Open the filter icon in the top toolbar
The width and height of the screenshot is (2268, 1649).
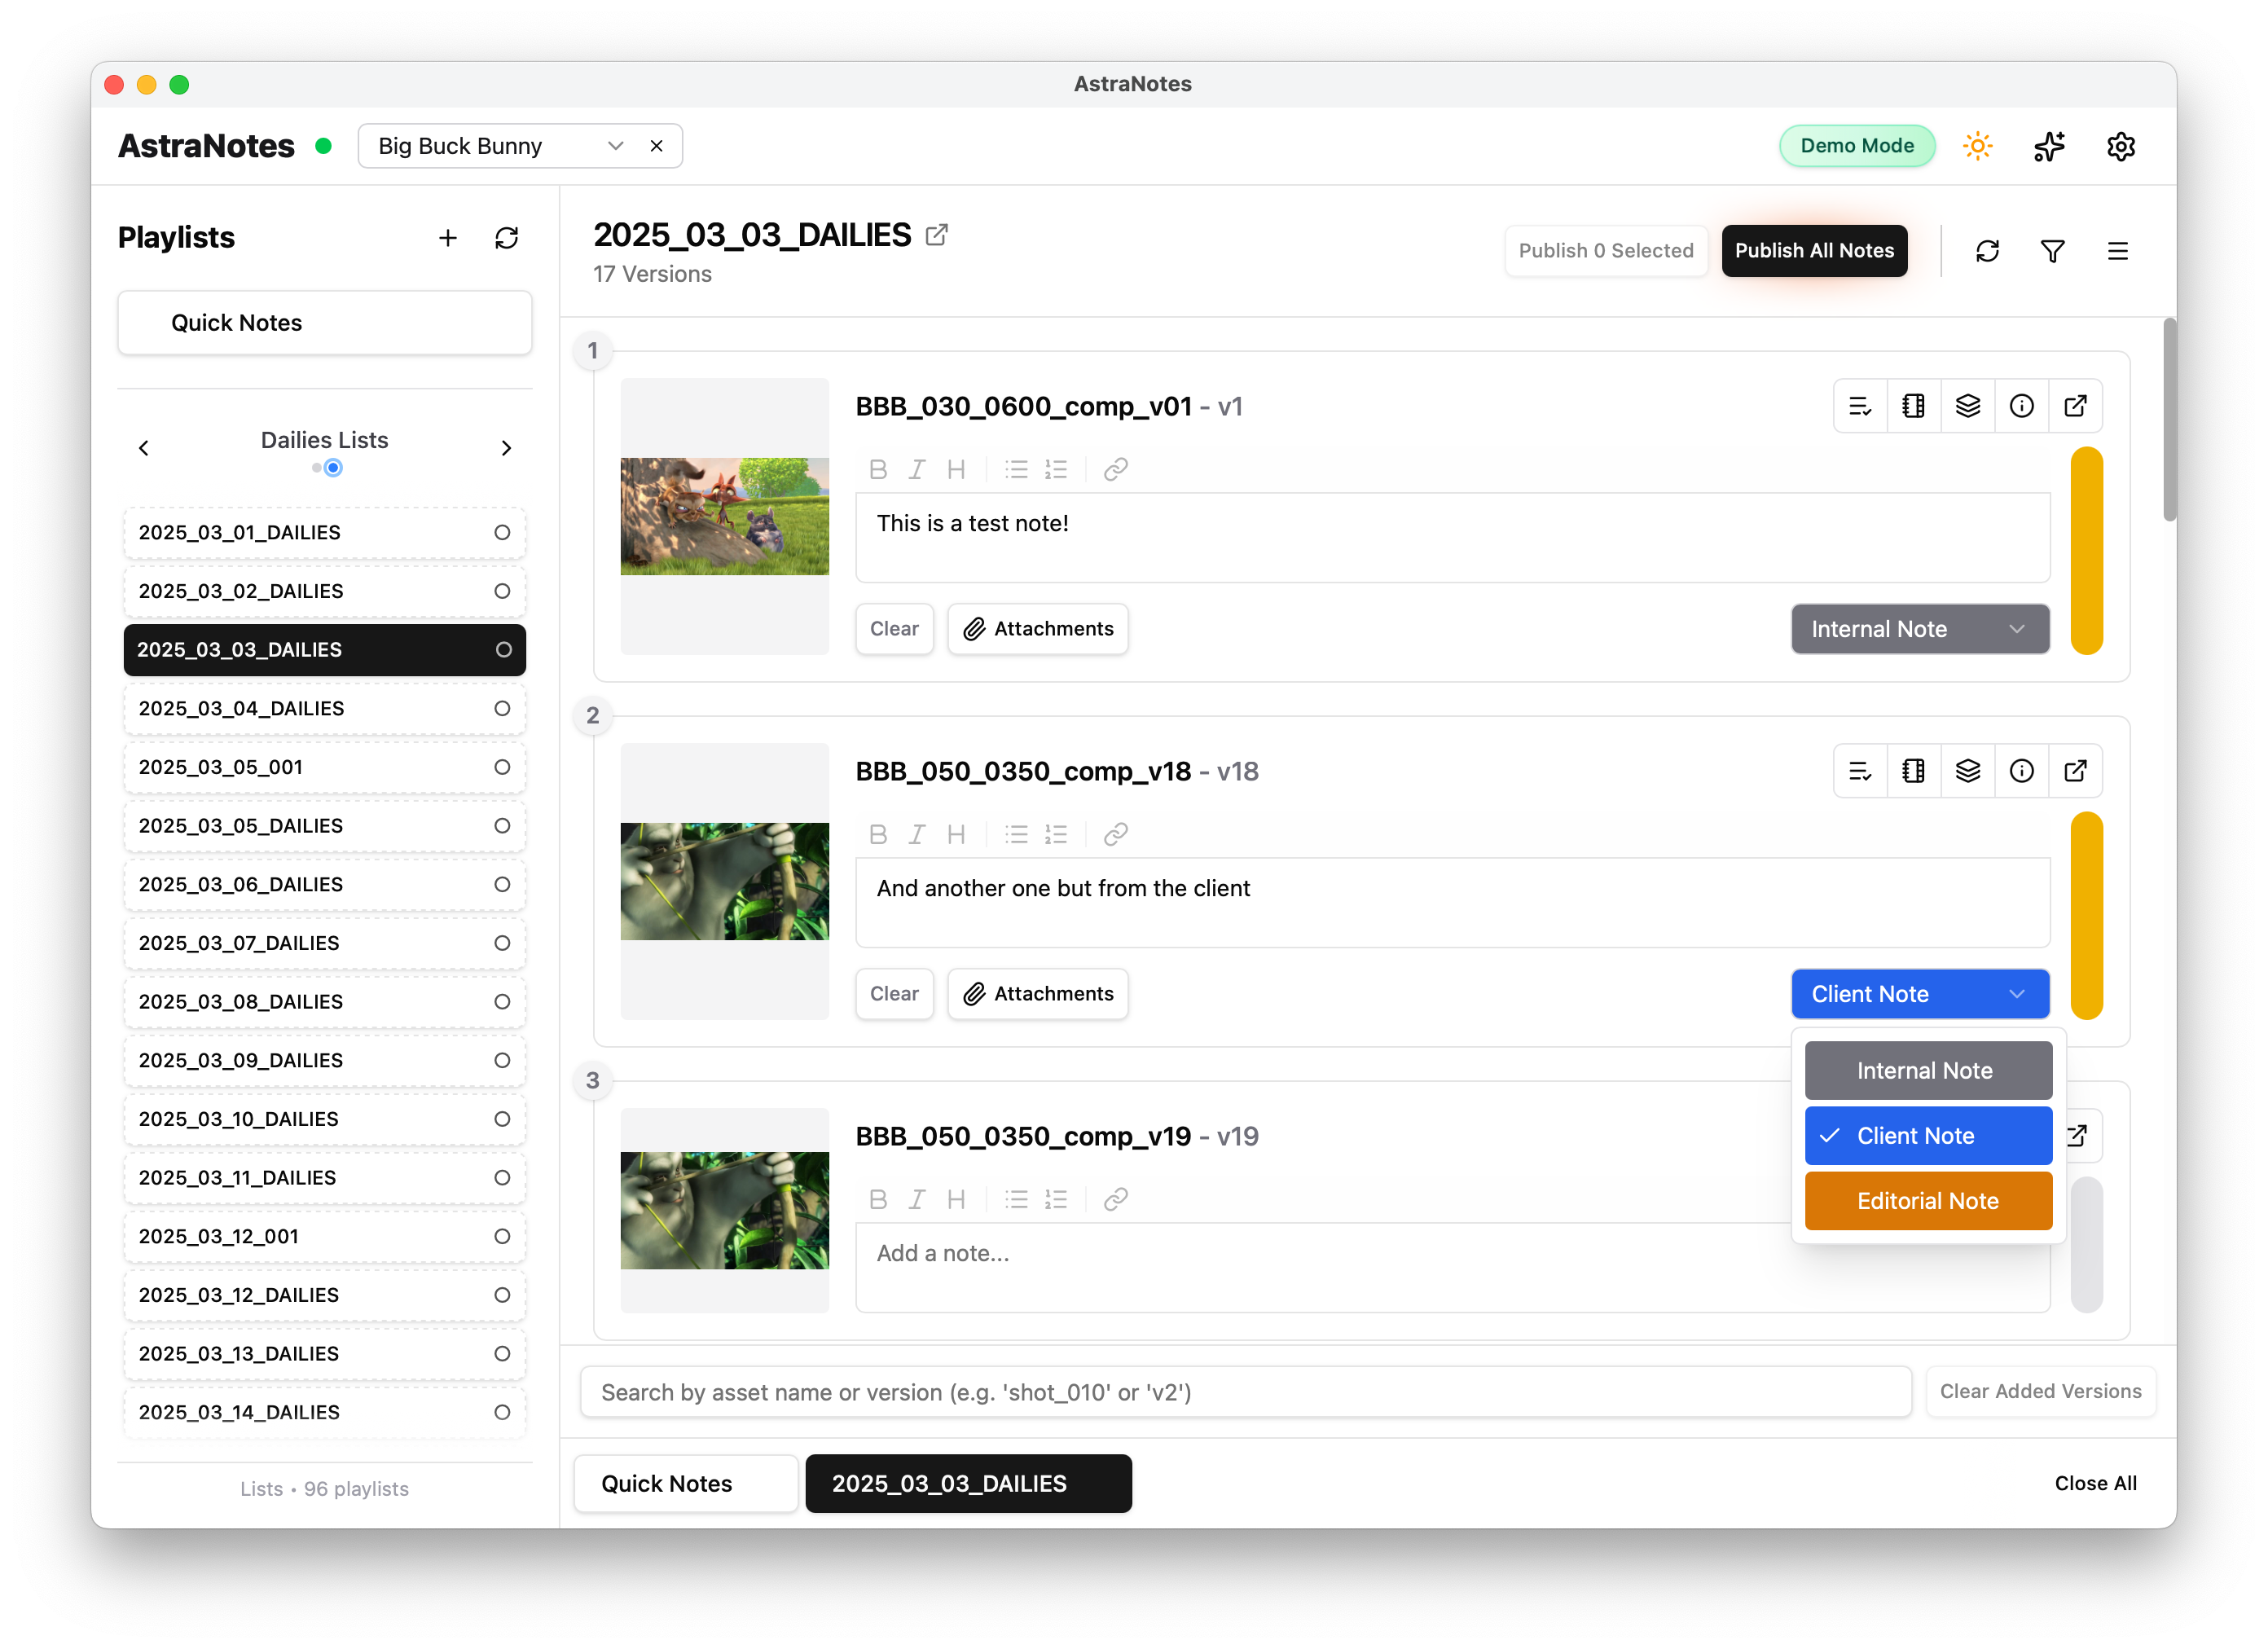coord(2053,251)
